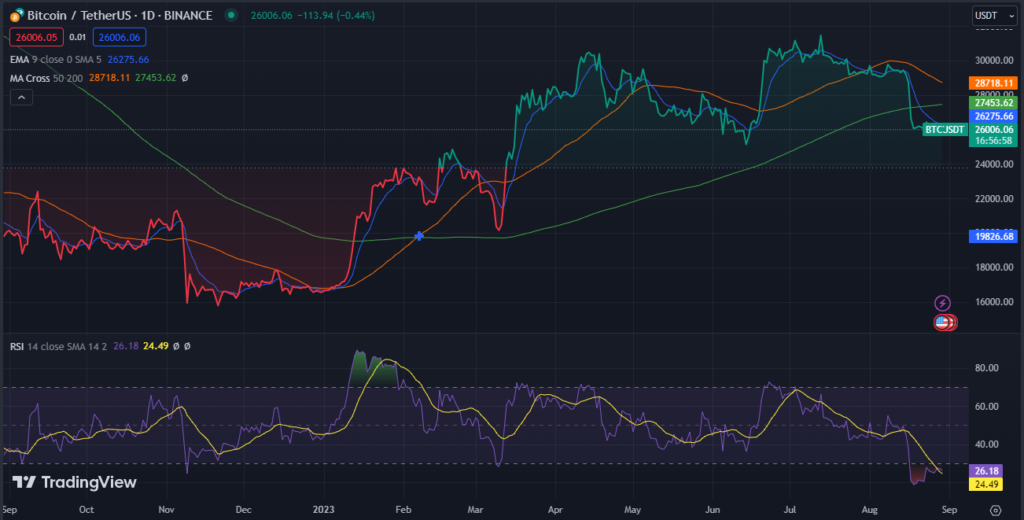Click the blue buy price 26006.06 button

(x=120, y=37)
